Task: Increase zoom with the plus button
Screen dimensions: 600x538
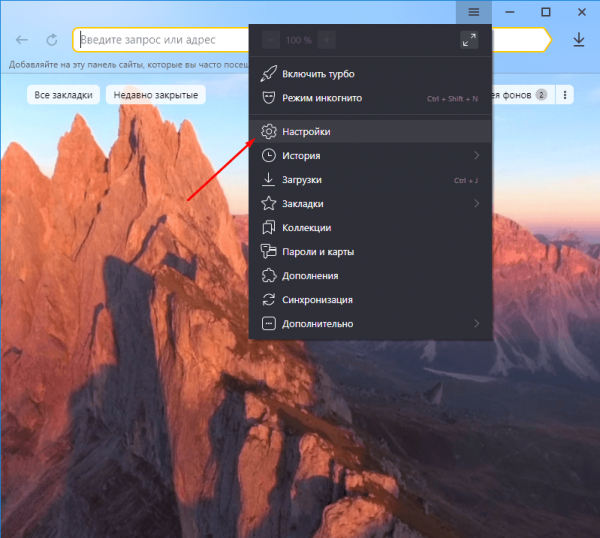Action: (x=326, y=40)
